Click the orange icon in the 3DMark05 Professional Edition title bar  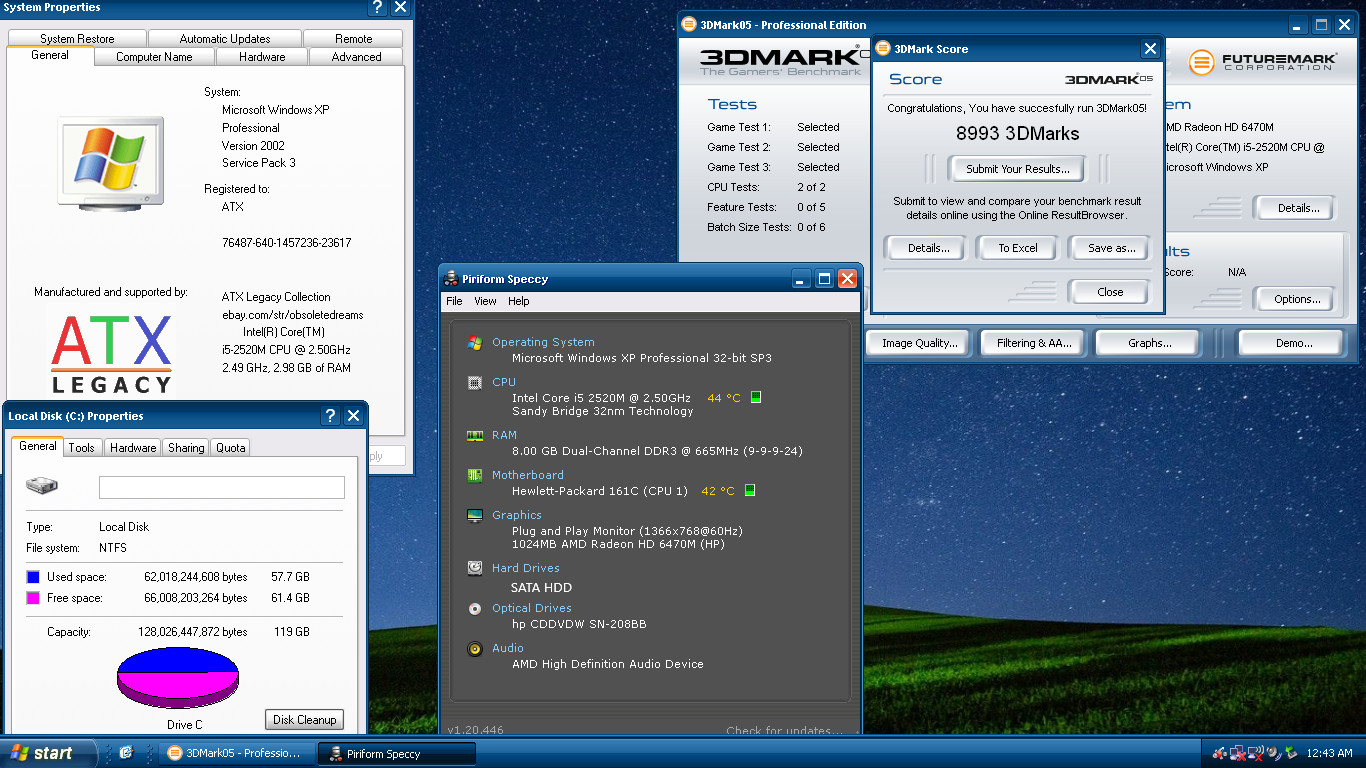(x=689, y=25)
